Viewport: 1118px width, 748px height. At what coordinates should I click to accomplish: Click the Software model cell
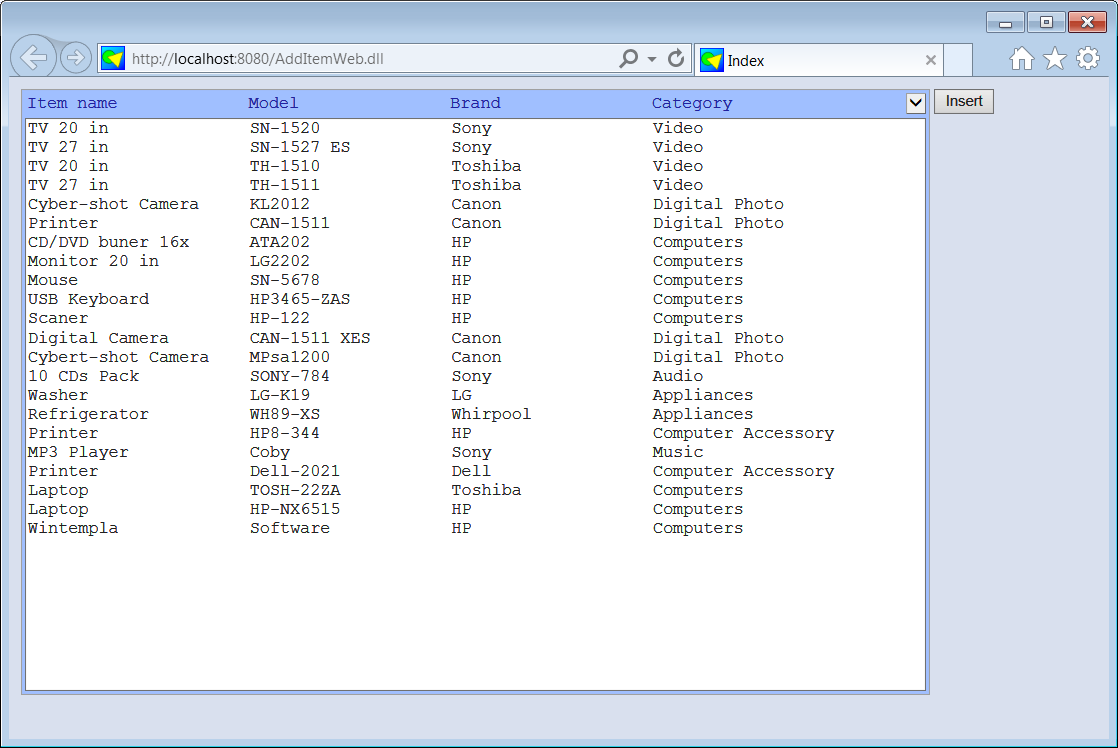point(289,528)
